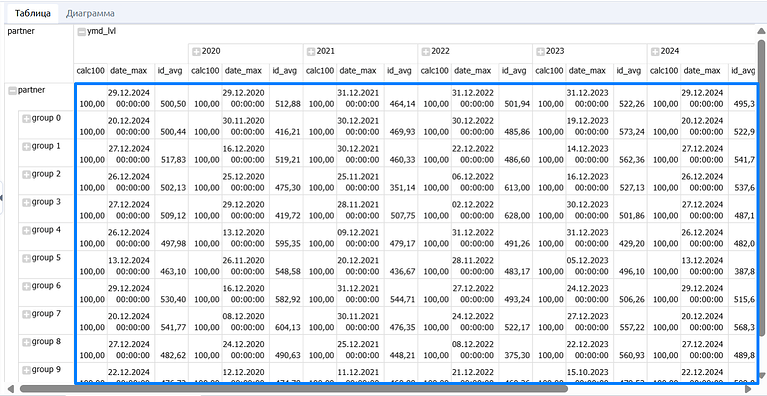Select the cell with value 548,58
Viewport: 767px width, 396px height.
point(286,264)
